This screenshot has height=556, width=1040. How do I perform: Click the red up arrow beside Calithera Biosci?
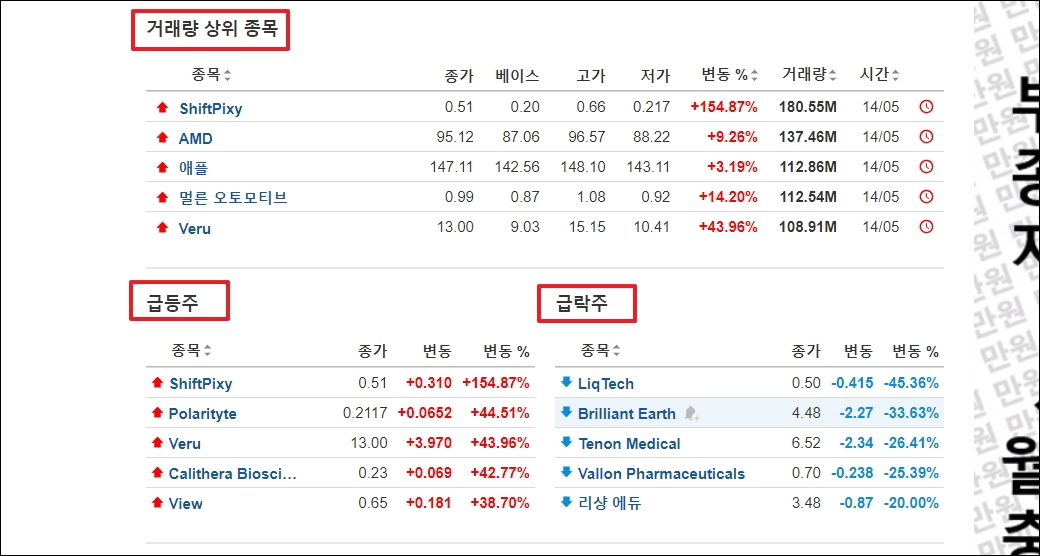(157, 472)
